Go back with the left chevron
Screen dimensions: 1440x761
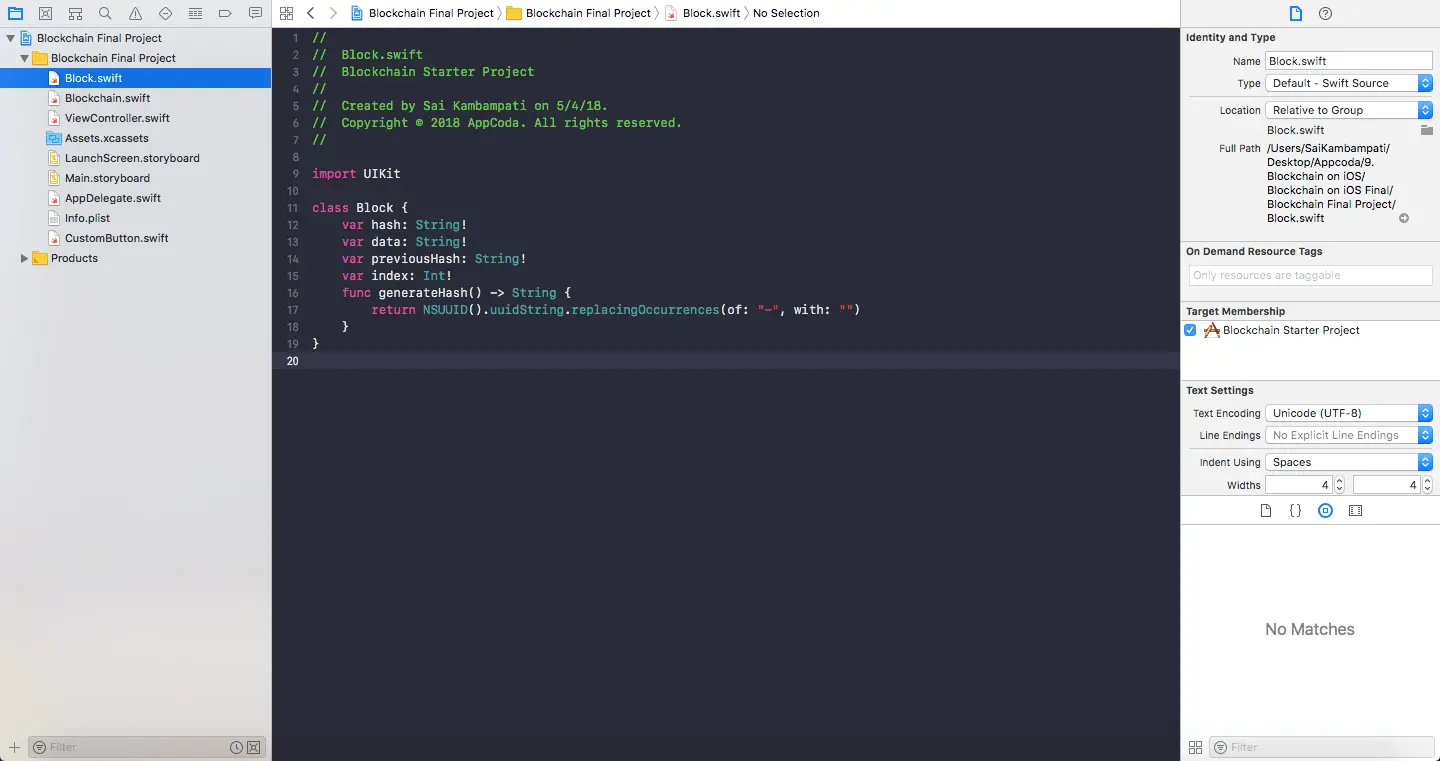coord(310,13)
